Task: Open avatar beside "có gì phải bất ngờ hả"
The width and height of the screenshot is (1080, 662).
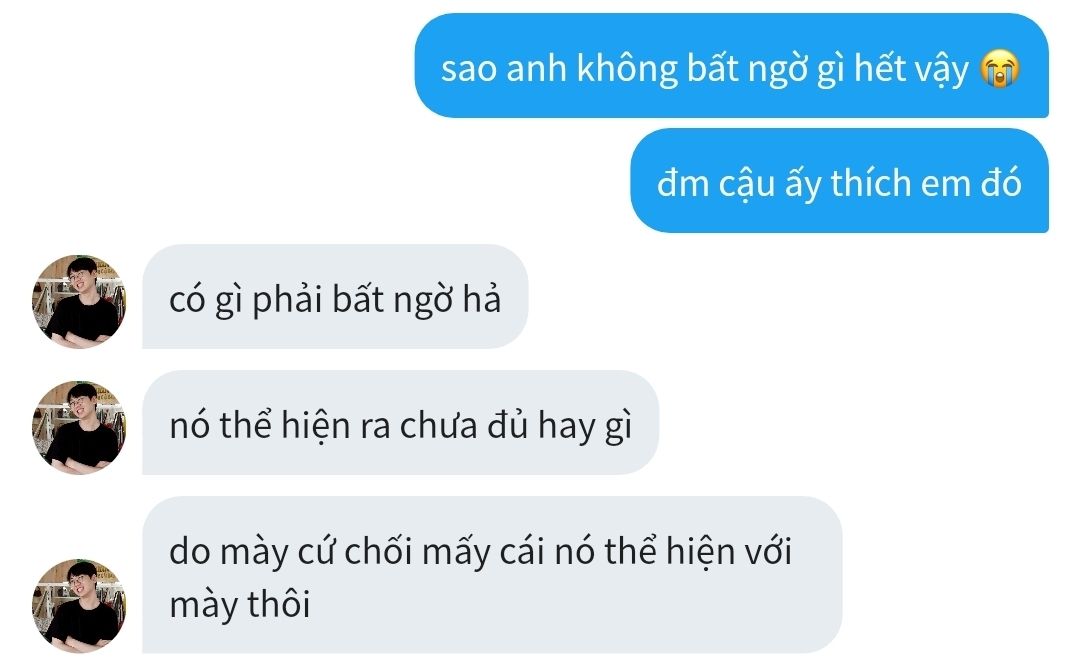Action: 79,302
